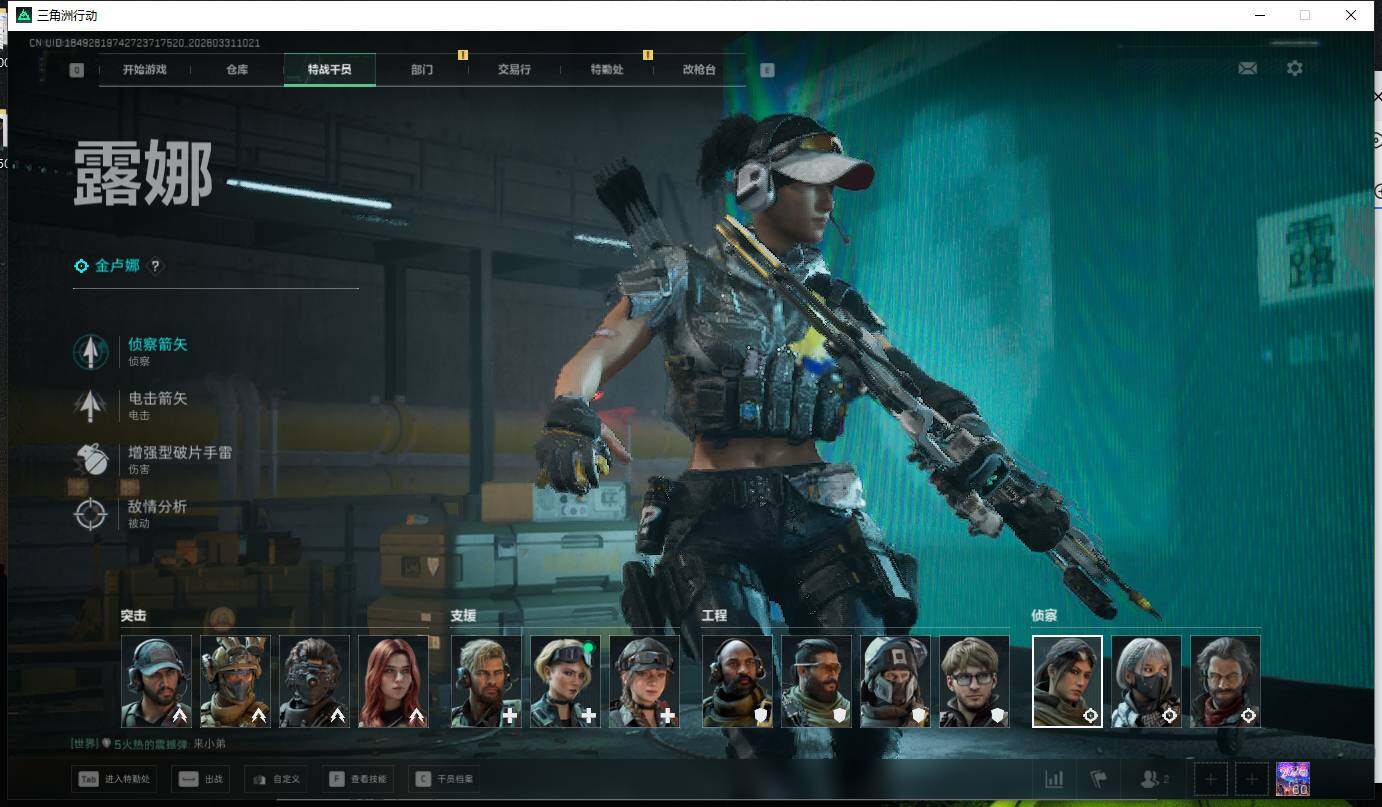Select the 电击箭矢 shock arrow skill icon
This screenshot has width=1382, height=807.
tap(91, 406)
